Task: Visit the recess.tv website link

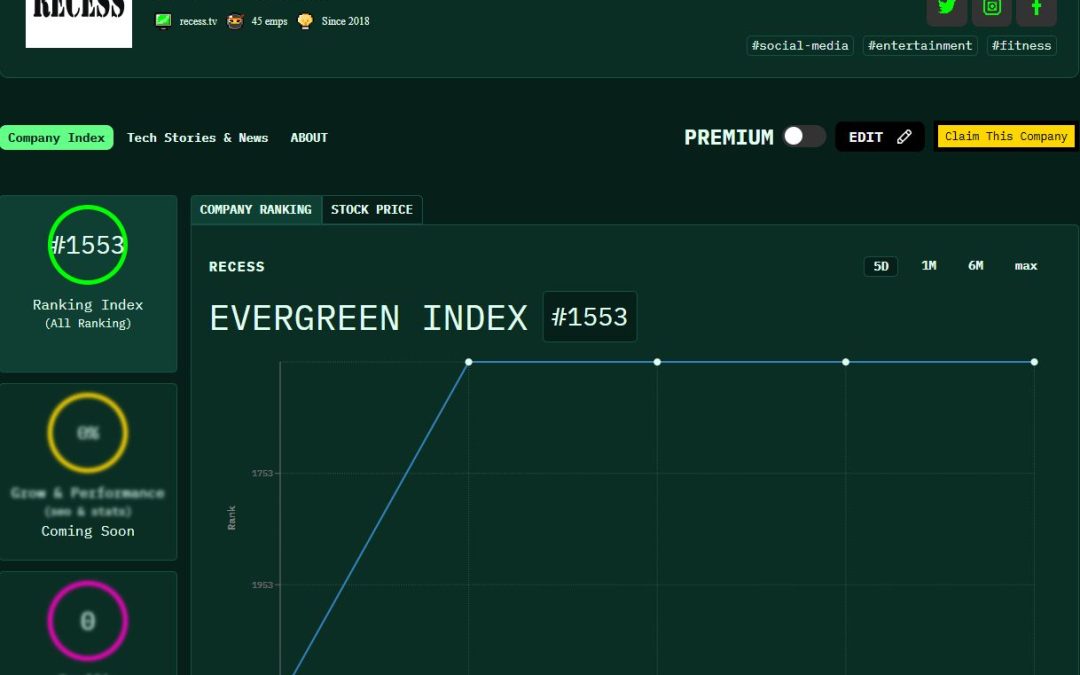Action: [x=198, y=21]
